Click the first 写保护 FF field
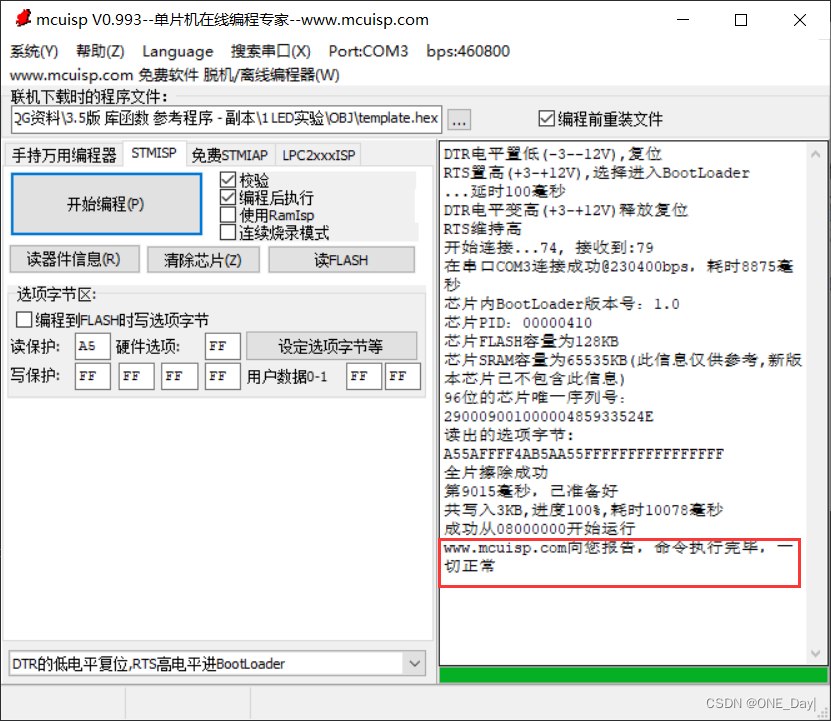The height and width of the screenshot is (721, 831). pyautogui.click(x=92, y=376)
